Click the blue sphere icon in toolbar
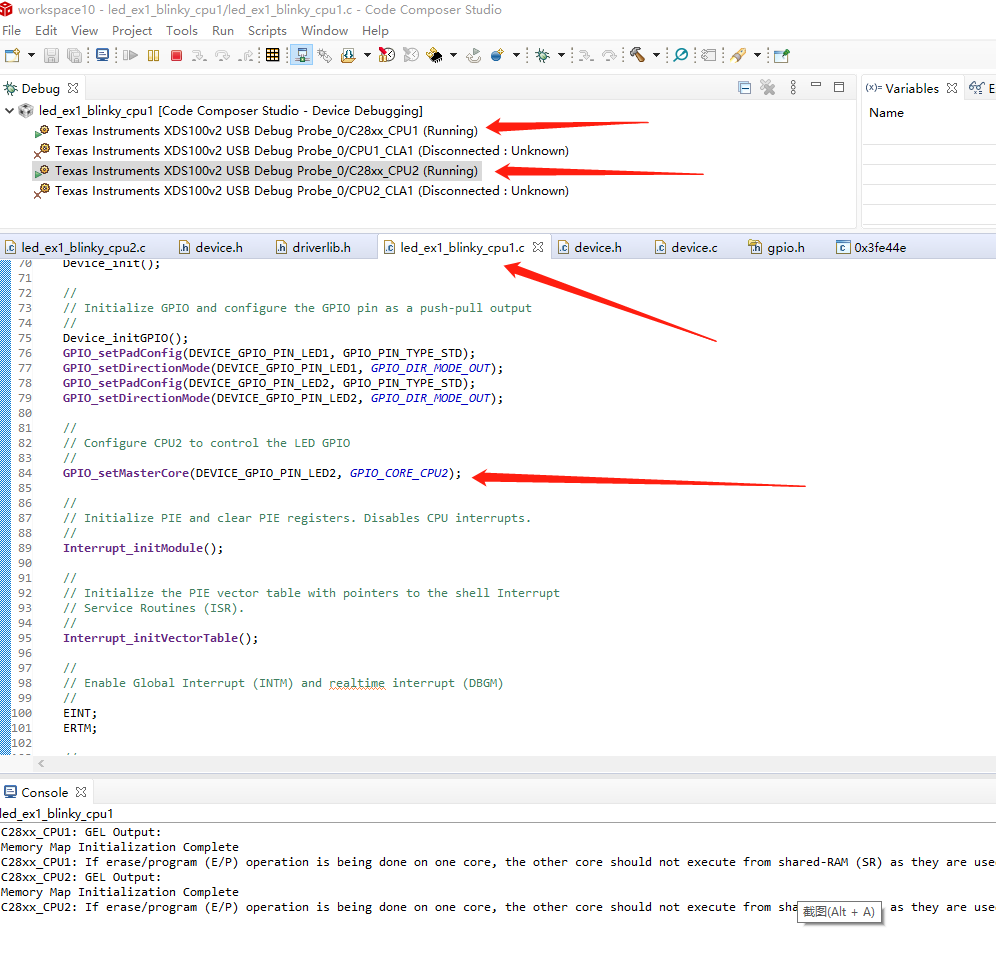 (497, 55)
